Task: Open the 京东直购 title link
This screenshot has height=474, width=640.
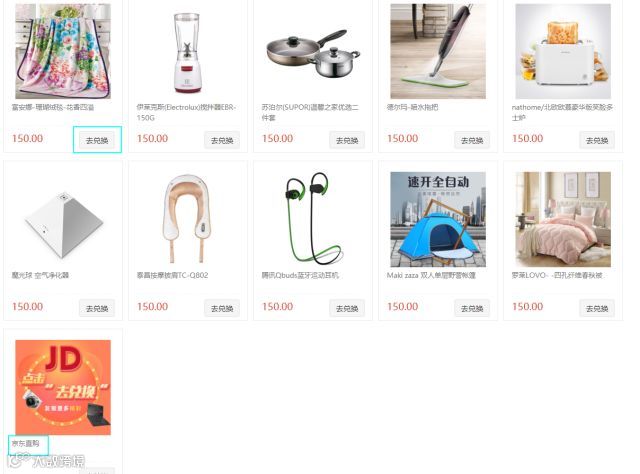Action: pyautogui.click(x=25, y=443)
